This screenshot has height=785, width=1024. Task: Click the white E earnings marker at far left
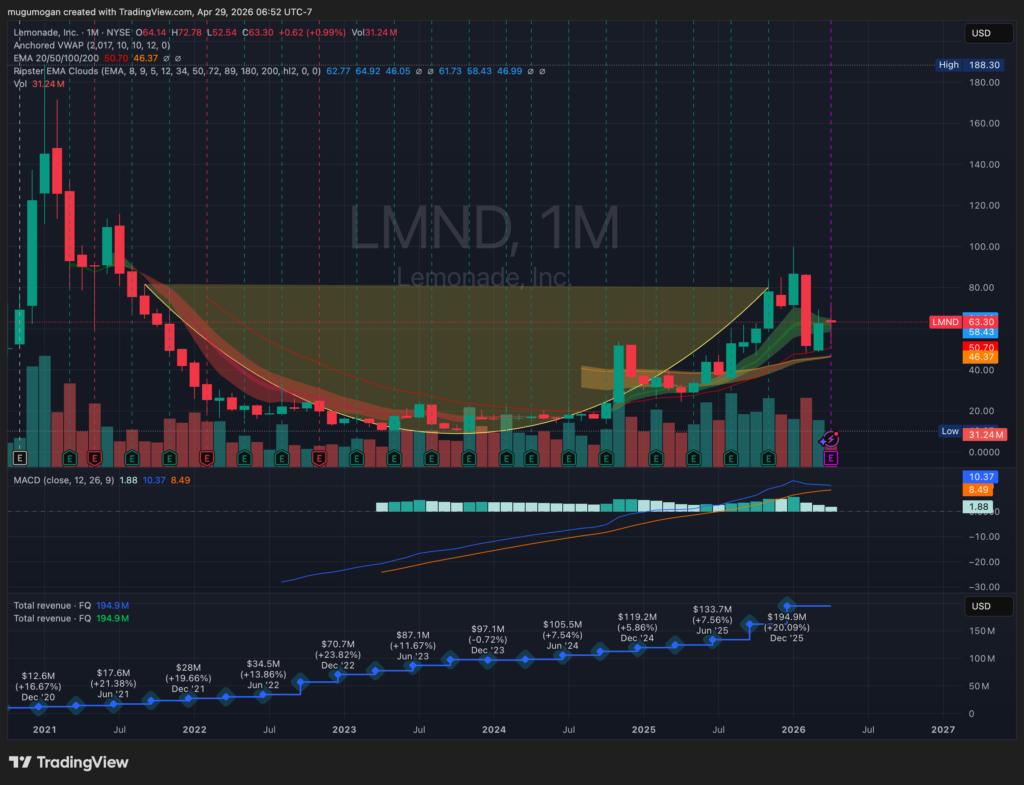[18, 458]
